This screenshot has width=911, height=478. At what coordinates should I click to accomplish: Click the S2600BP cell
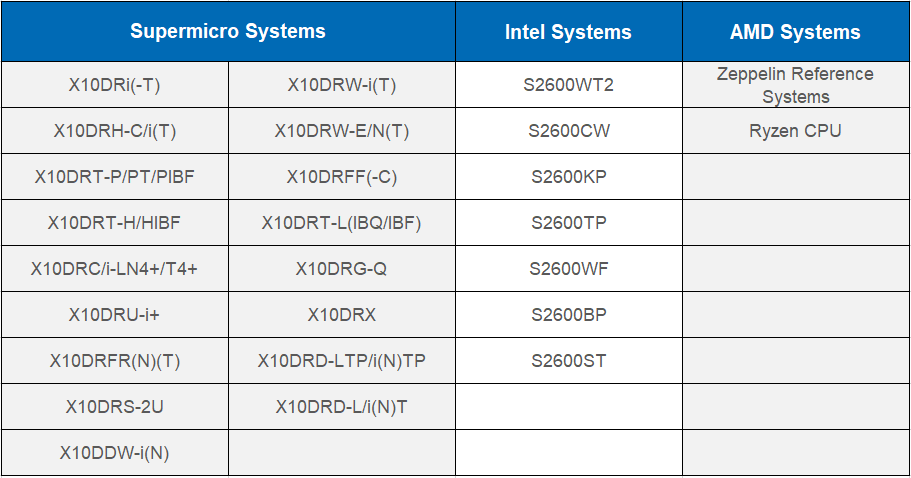[568, 315]
